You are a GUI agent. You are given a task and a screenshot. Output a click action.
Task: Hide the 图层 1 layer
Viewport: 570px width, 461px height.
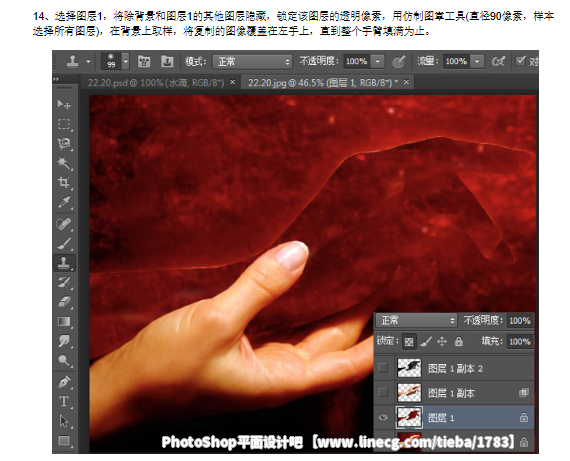click(x=384, y=417)
